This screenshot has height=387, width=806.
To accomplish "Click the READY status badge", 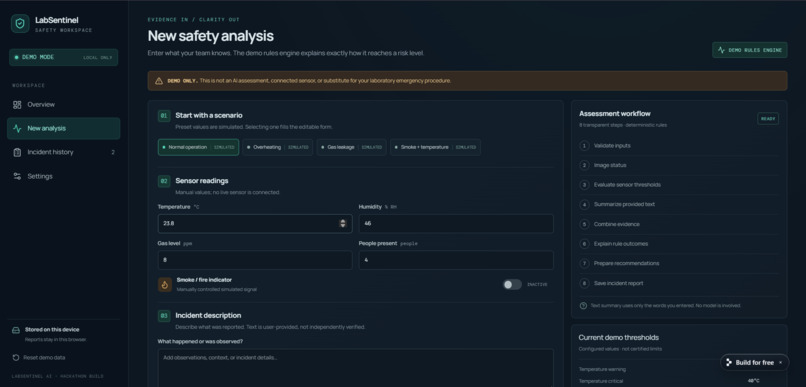I will coord(768,119).
